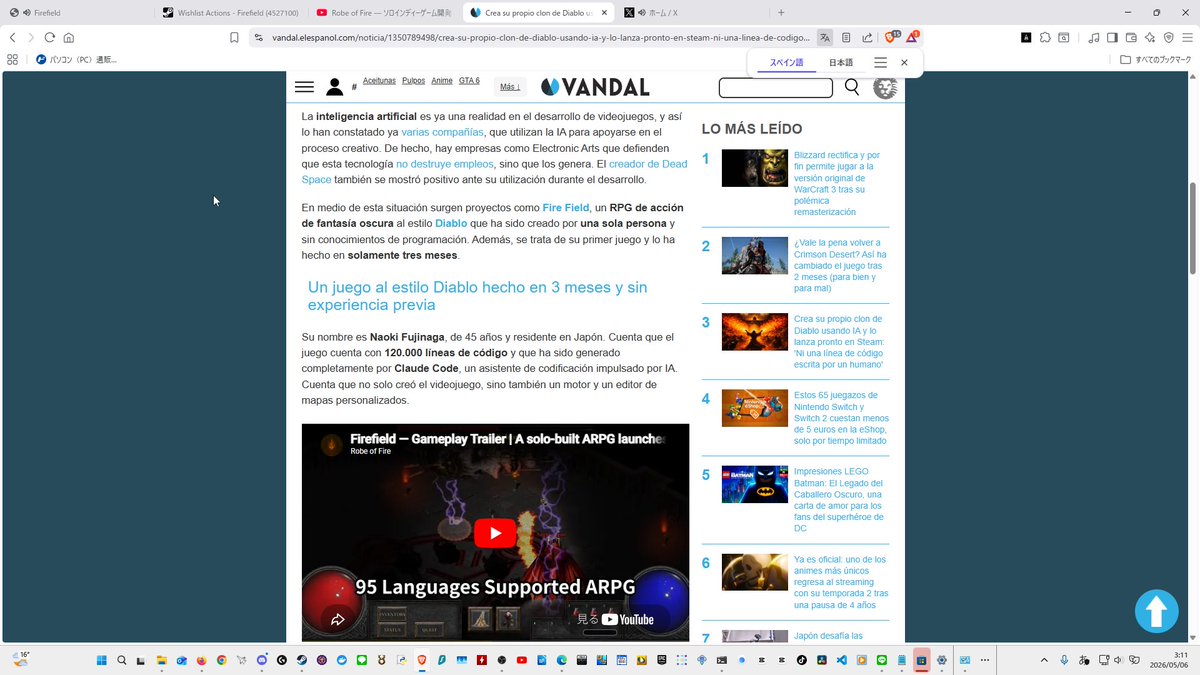The height and width of the screenshot is (675, 1200).
Task: Click the share page icon
Action: [867, 37]
